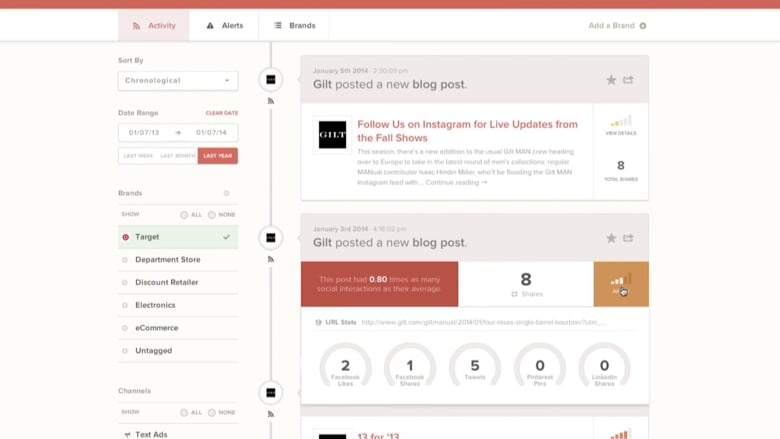Click the plus icon beside Add a Brand
Screen dimensions: 780x439
tap(643, 26)
